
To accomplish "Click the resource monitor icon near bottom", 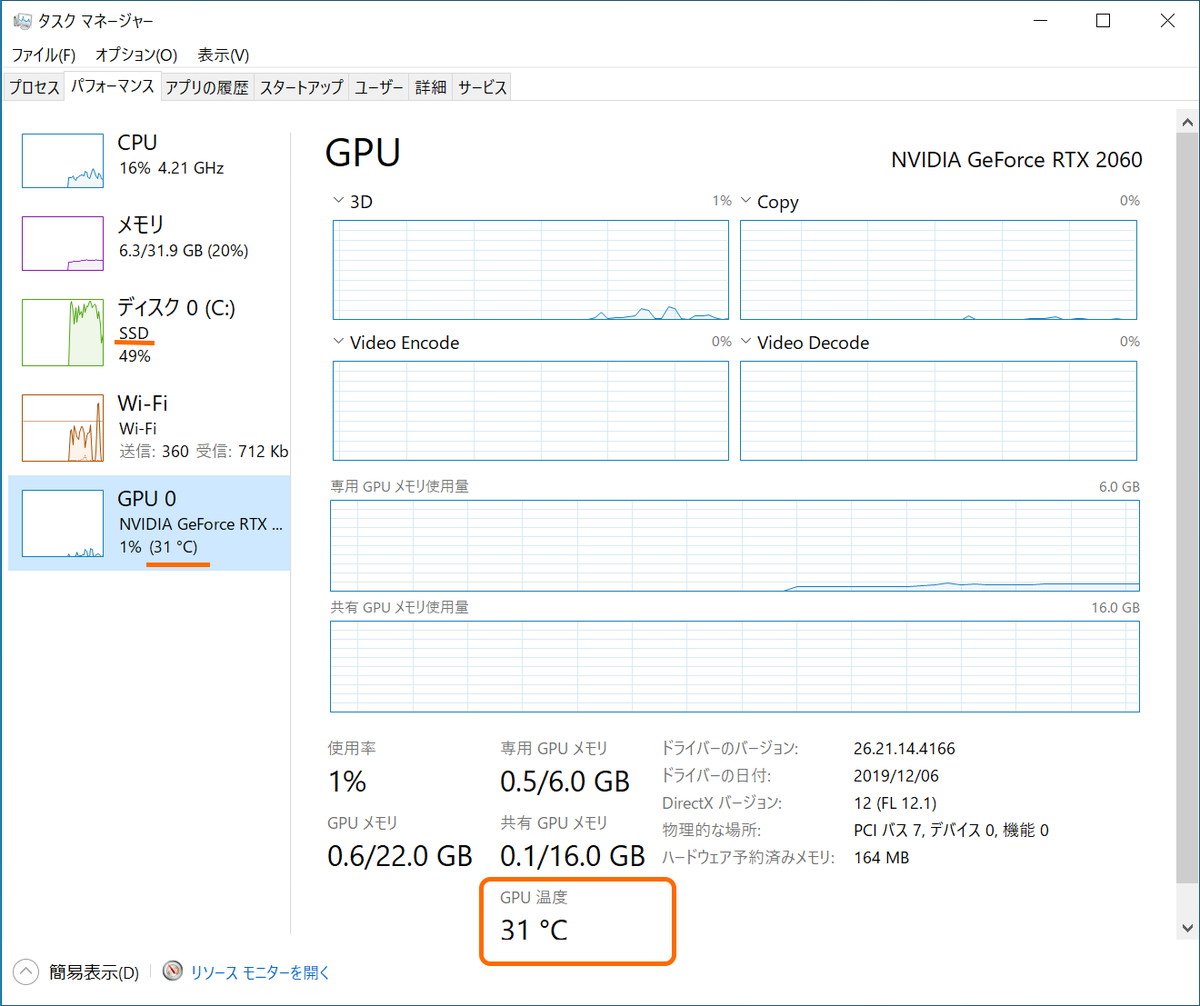I will click(x=172, y=970).
